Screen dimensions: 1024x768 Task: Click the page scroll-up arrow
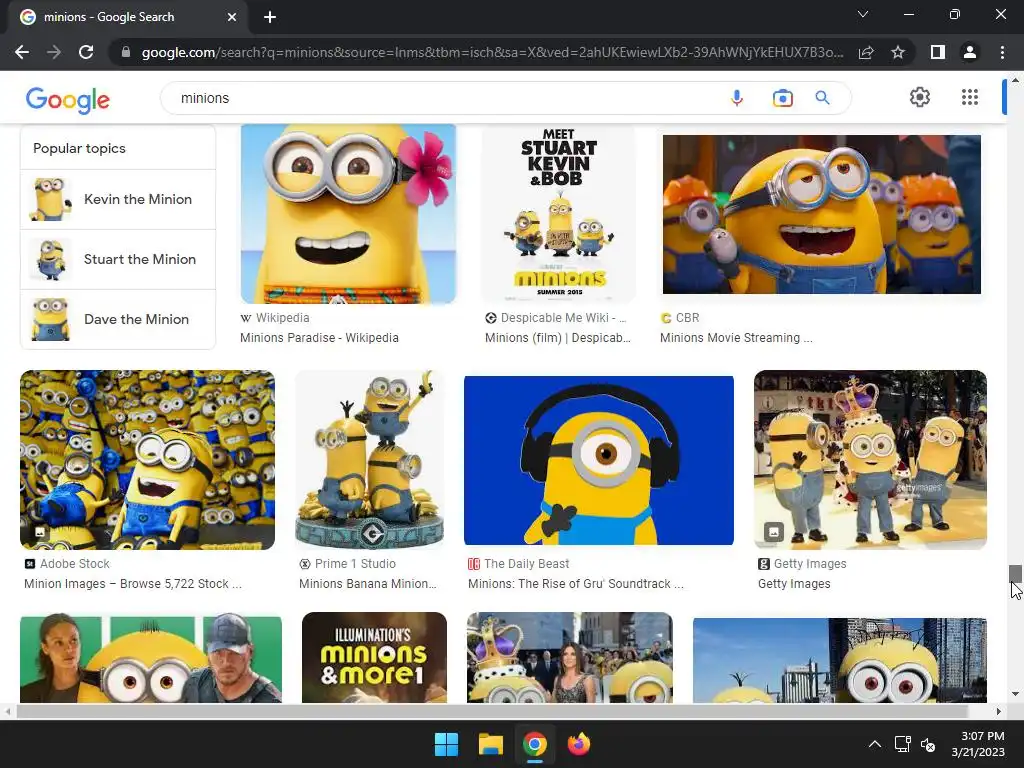[x=1015, y=80]
